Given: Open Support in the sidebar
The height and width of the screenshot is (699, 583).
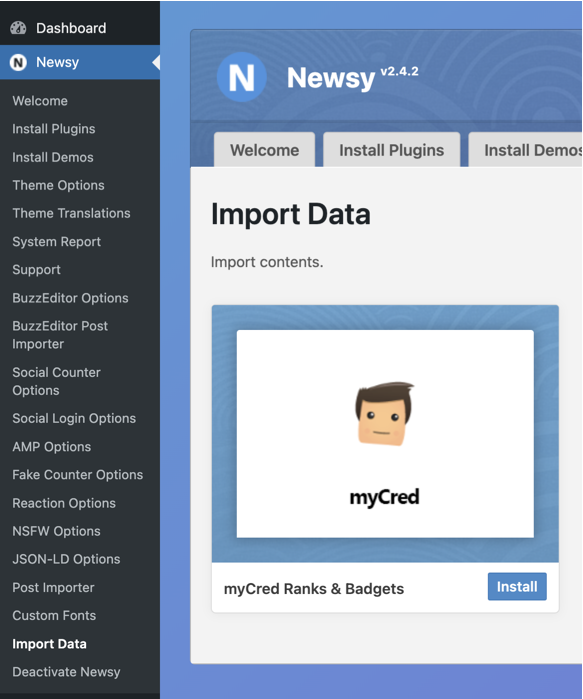Looking at the screenshot, I should 37,270.
